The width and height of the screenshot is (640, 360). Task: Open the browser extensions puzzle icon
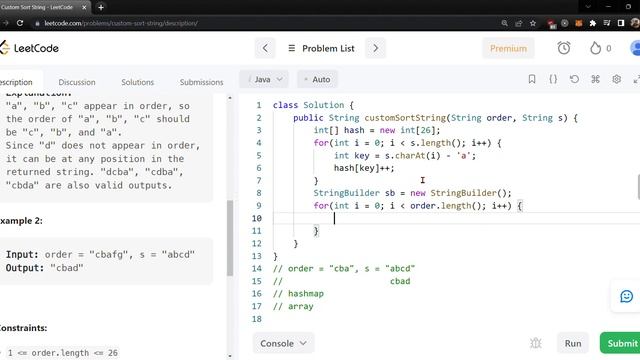(x=593, y=23)
